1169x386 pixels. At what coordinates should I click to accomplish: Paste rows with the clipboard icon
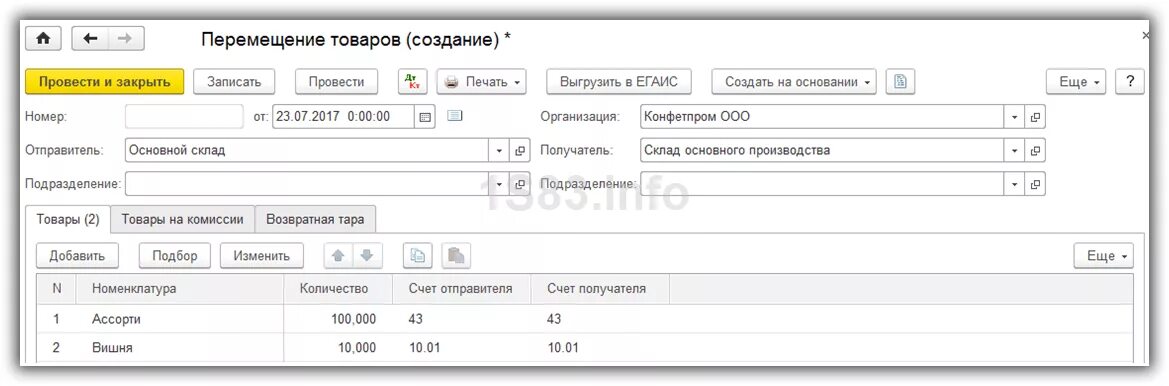point(456,256)
